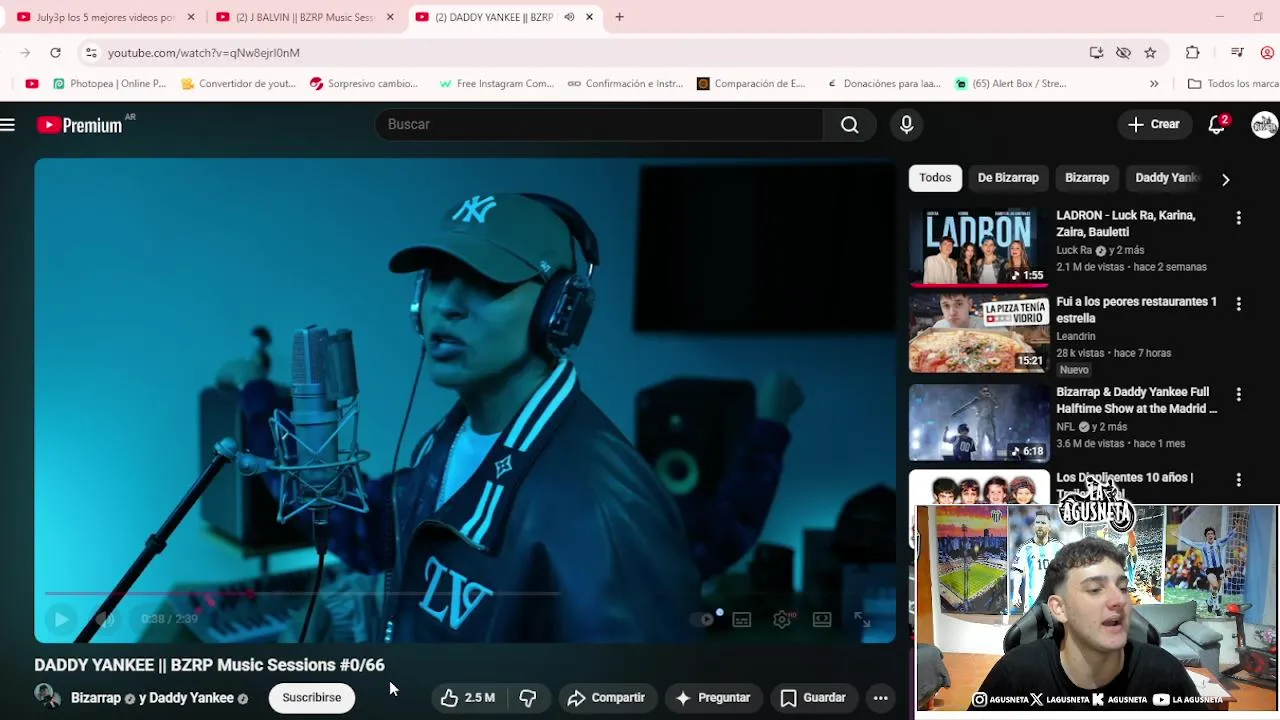The height and width of the screenshot is (720, 1280).
Task: Select the Bizarrap filter chip
Action: (1087, 178)
